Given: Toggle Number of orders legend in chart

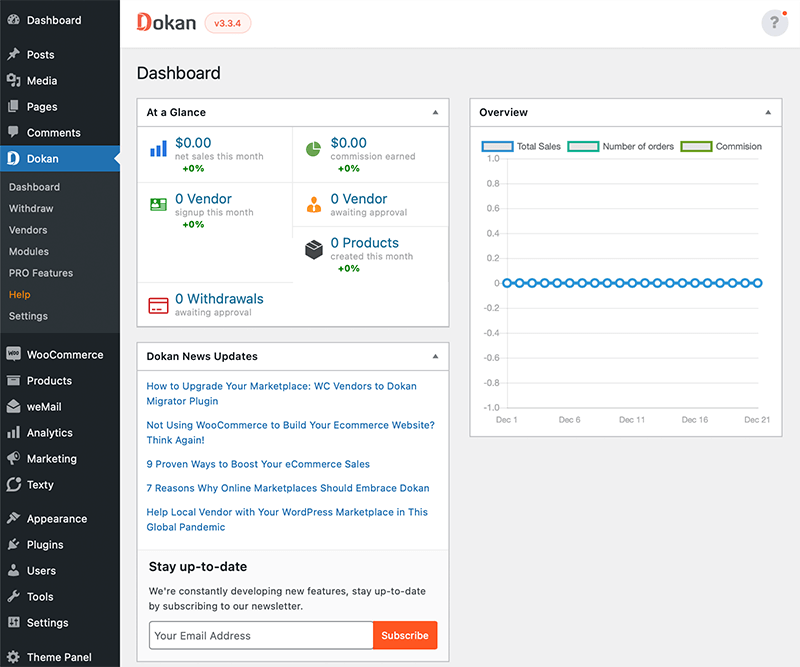Looking at the screenshot, I should coord(620,146).
